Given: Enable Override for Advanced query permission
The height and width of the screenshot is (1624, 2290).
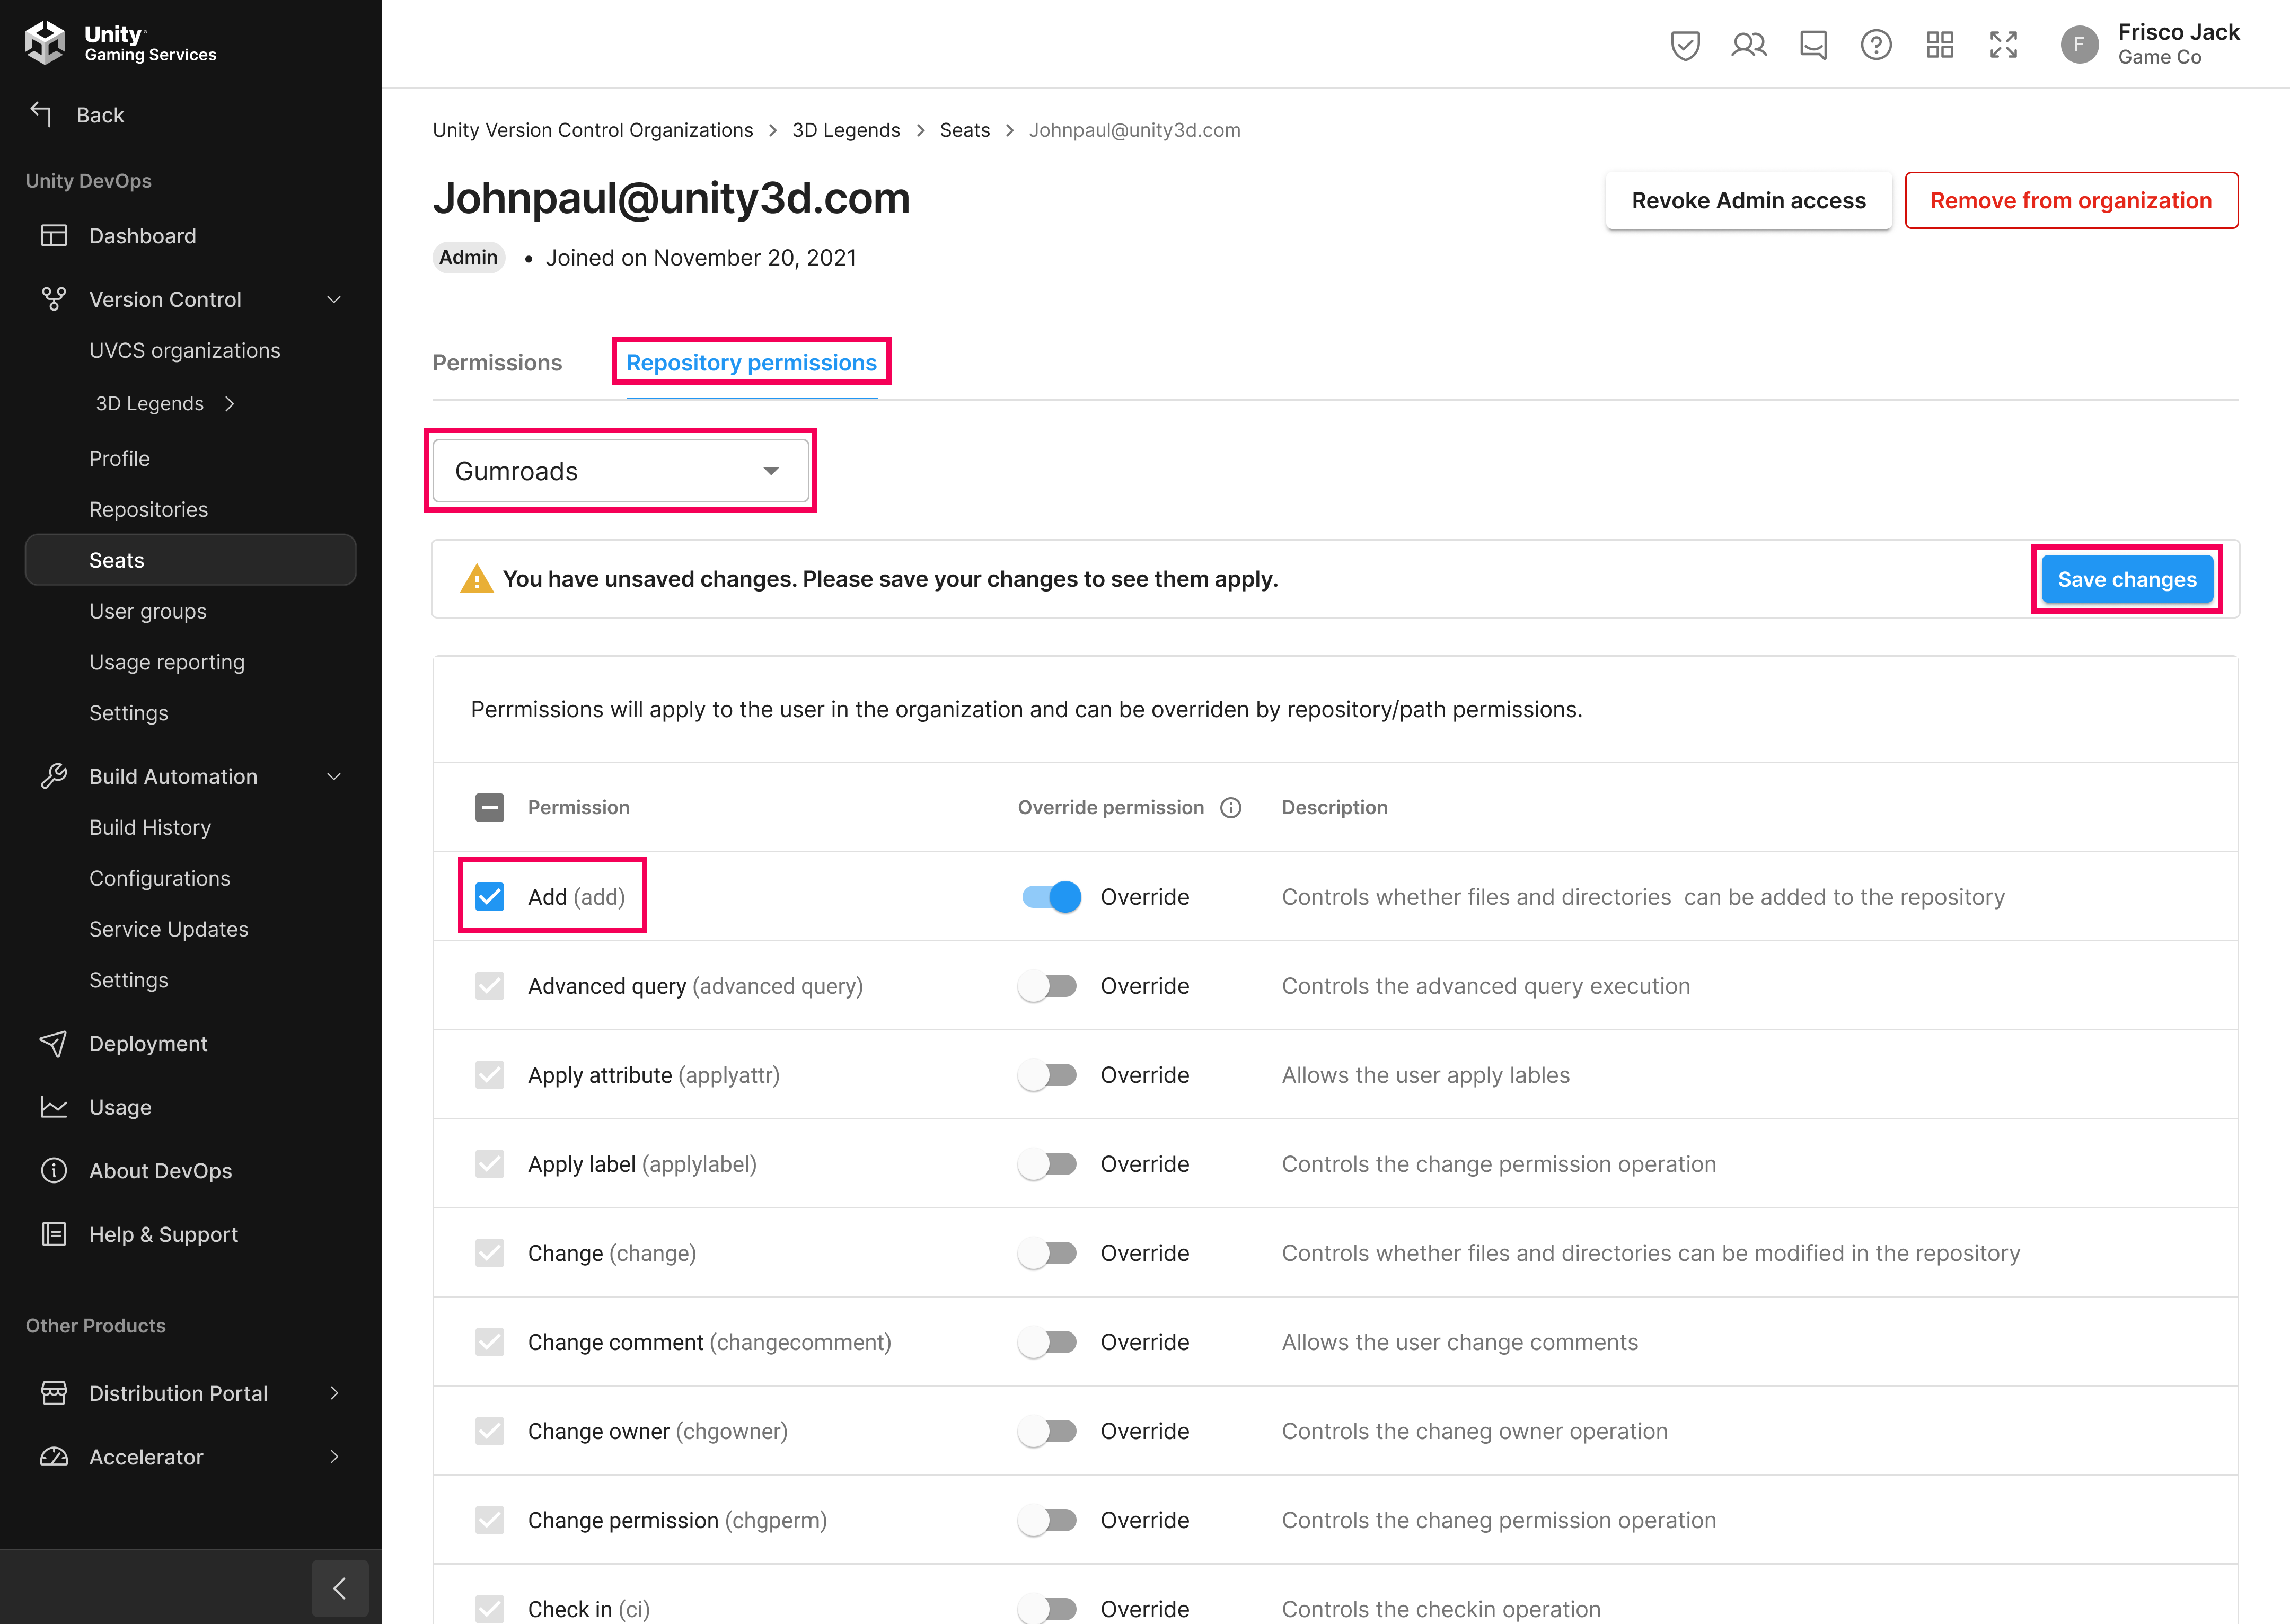Looking at the screenshot, I should coord(1047,986).
